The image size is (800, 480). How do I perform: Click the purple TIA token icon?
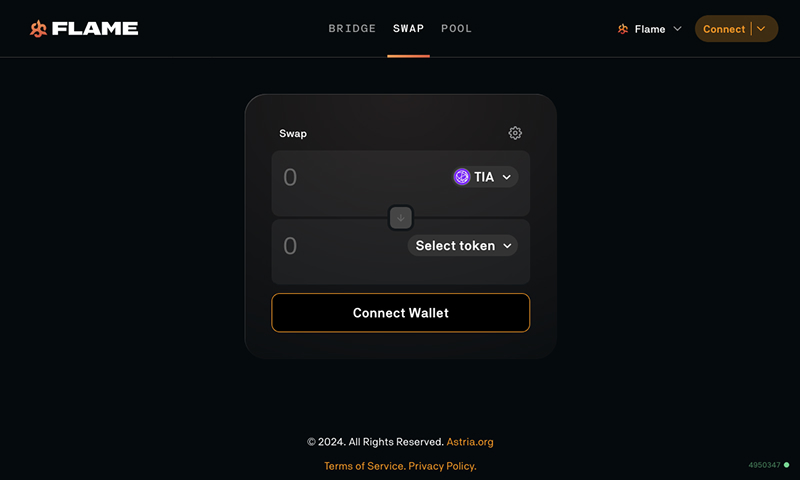[x=462, y=177]
